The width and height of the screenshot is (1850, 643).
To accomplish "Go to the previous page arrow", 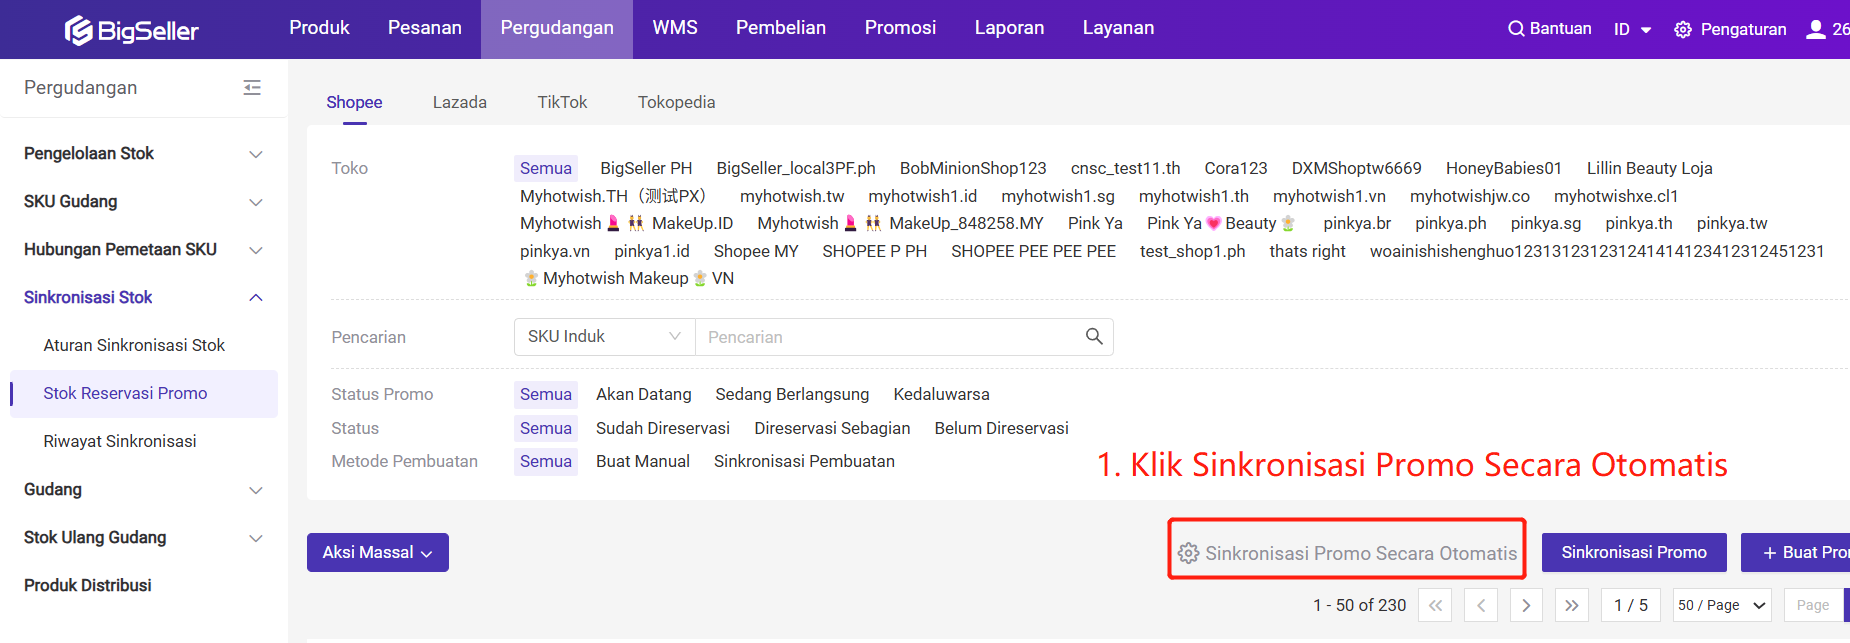I will tap(1481, 605).
